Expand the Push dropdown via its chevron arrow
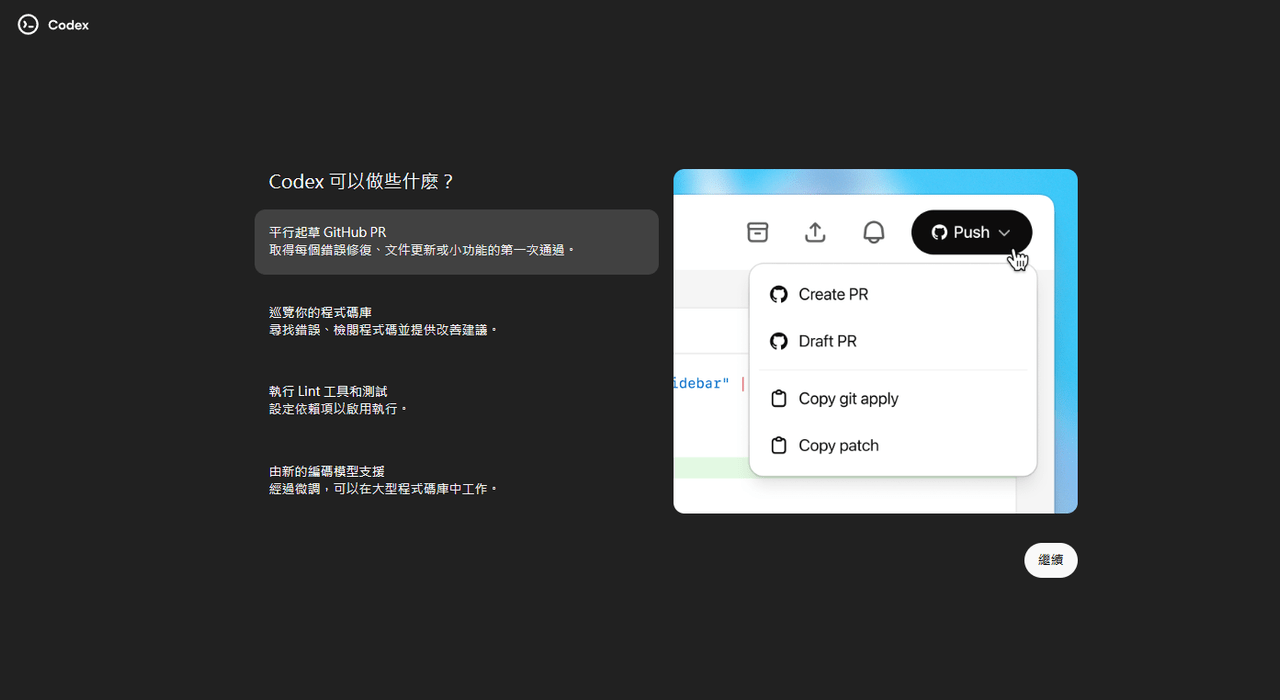The height and width of the screenshot is (700, 1280). click(x=1003, y=231)
